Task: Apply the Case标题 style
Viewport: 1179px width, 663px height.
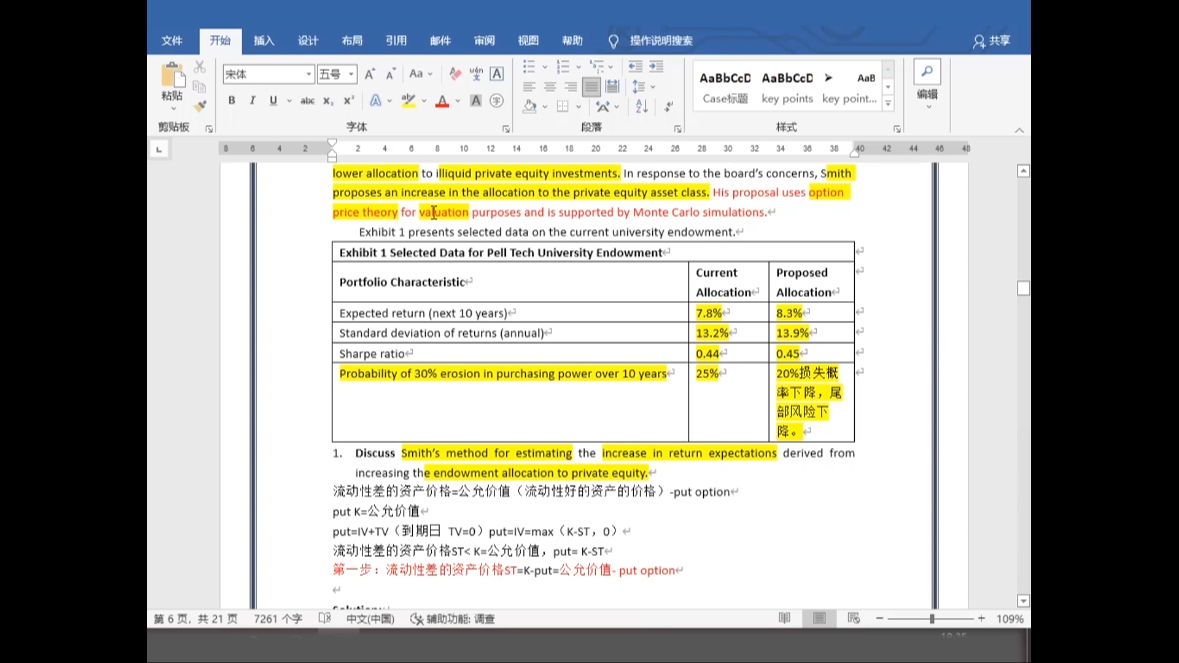Action: 725,86
